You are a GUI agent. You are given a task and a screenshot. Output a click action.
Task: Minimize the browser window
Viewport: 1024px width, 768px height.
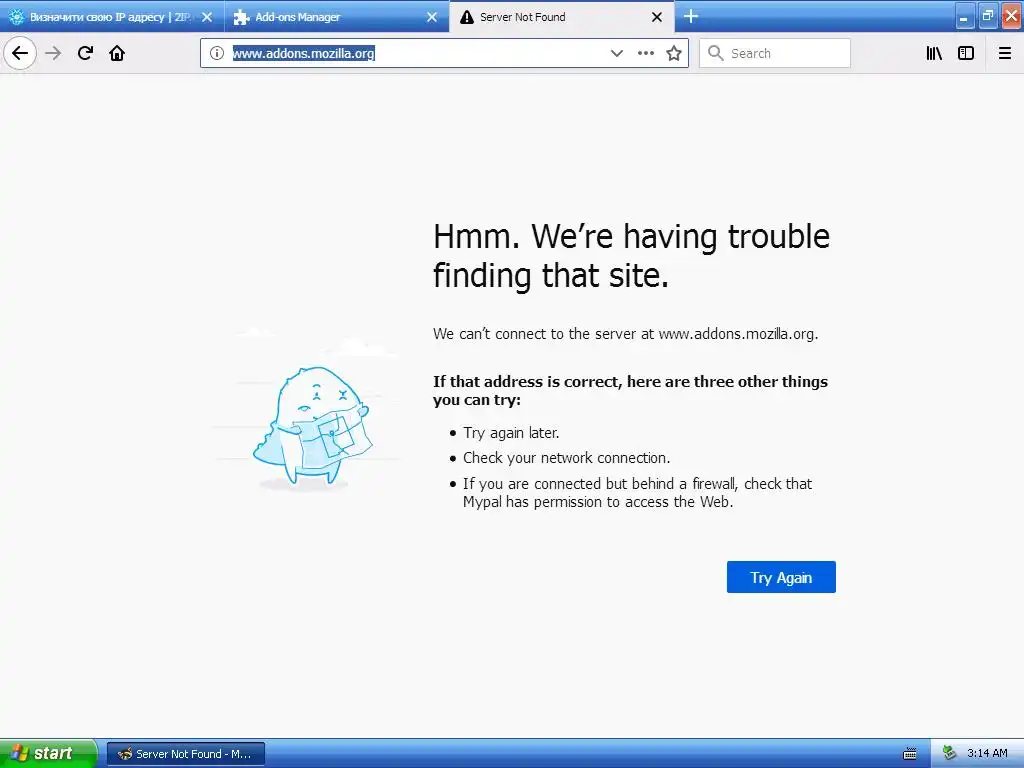click(965, 17)
